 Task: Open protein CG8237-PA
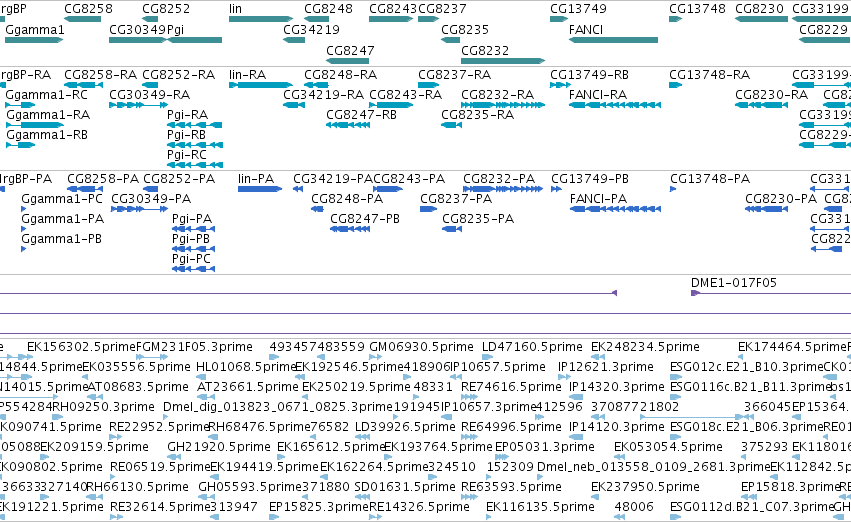pos(456,199)
